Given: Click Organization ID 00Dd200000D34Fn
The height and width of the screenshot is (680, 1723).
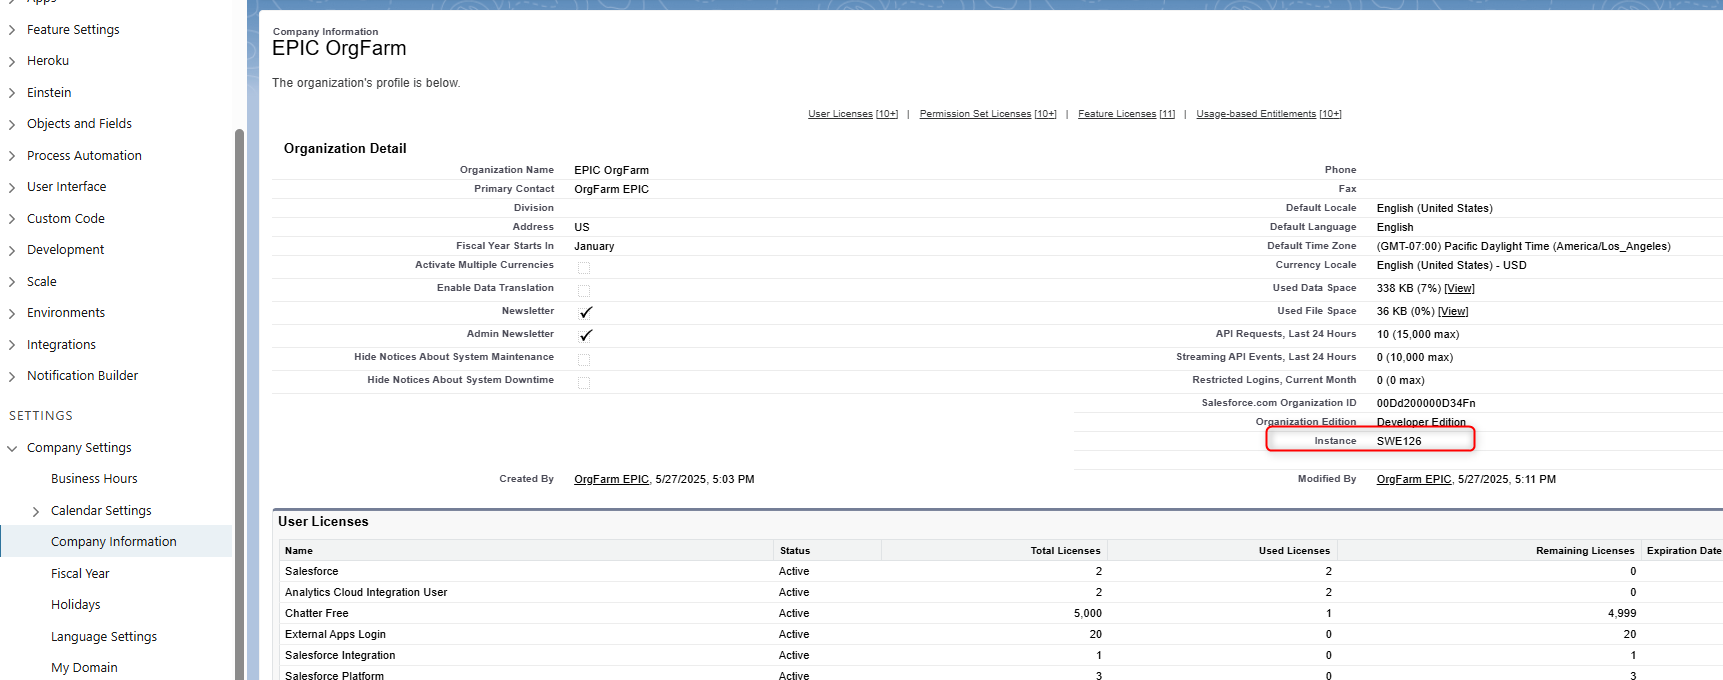Looking at the screenshot, I should 1426,404.
